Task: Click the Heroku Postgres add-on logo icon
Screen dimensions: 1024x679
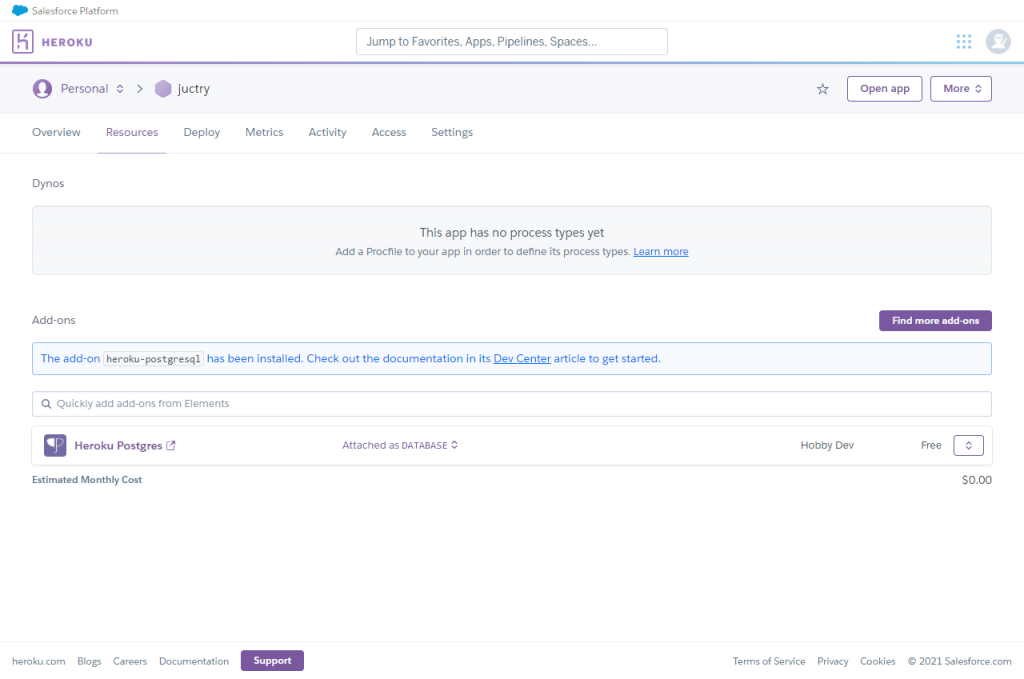Action: 55,445
